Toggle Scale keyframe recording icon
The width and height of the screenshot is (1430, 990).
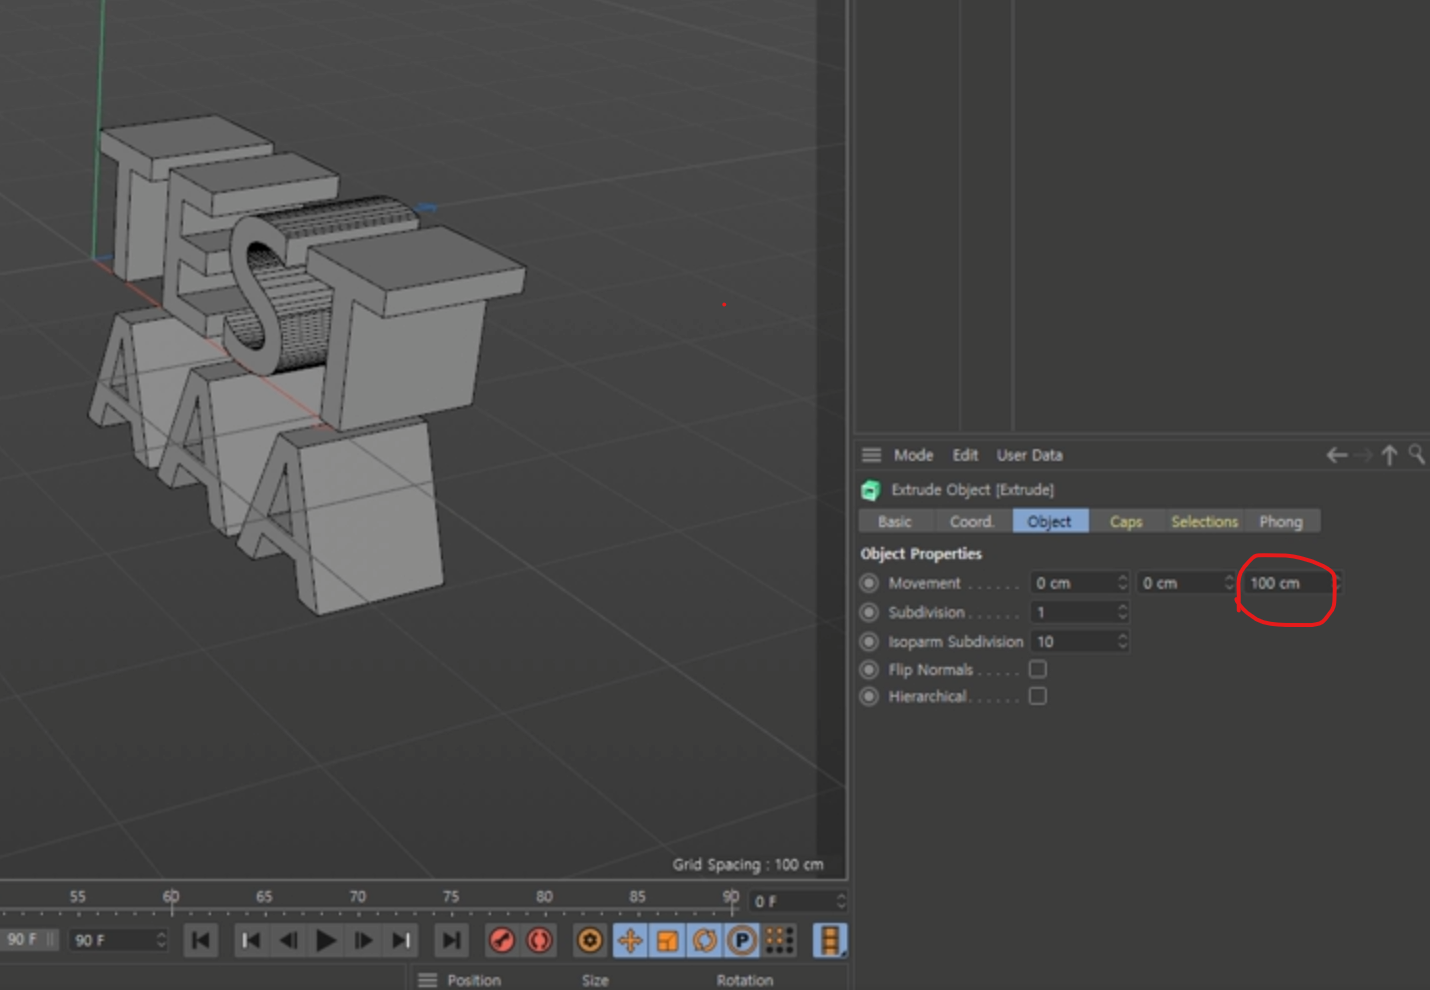coord(667,940)
